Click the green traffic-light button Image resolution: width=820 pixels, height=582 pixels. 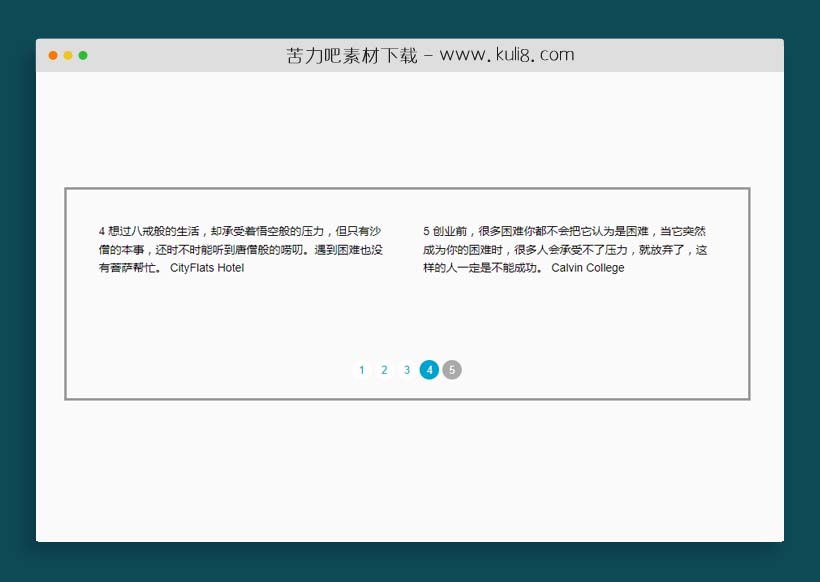click(85, 56)
